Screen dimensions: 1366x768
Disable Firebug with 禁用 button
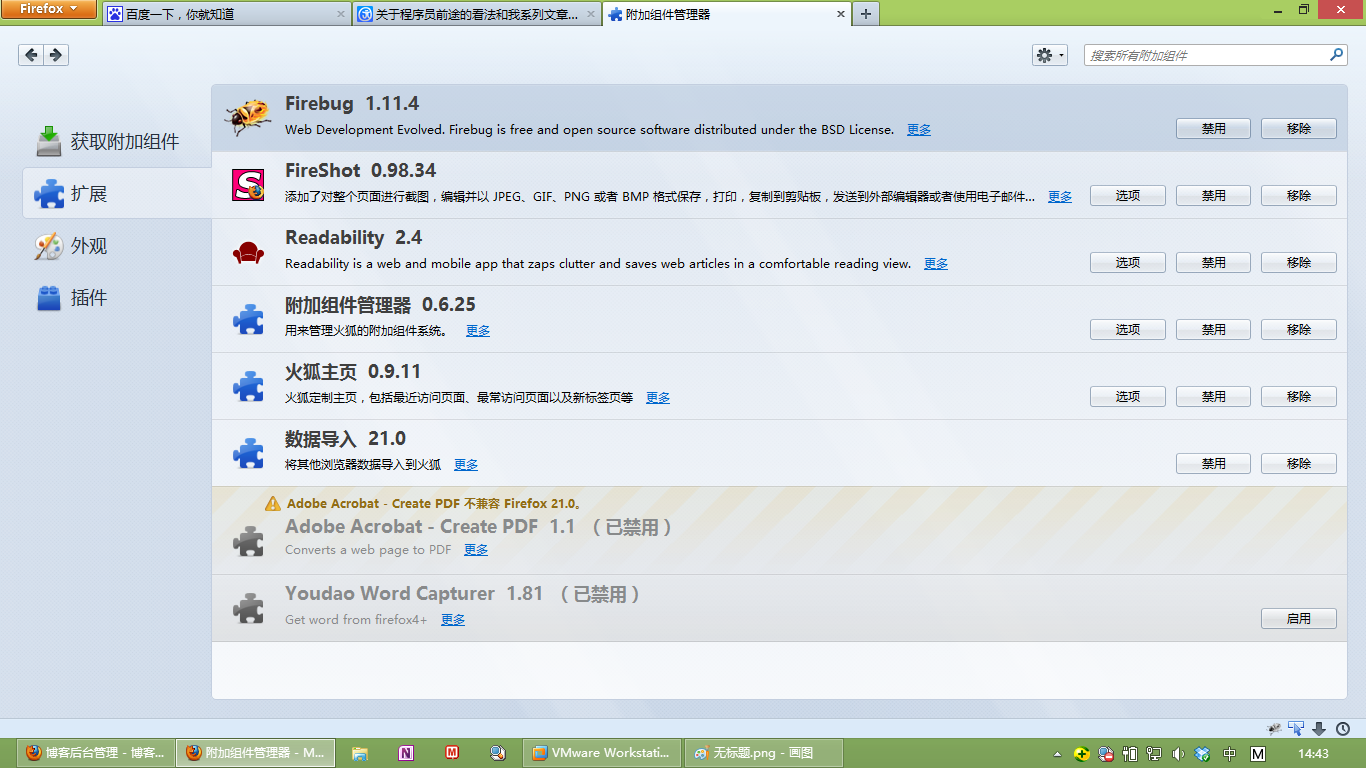[x=1213, y=129]
